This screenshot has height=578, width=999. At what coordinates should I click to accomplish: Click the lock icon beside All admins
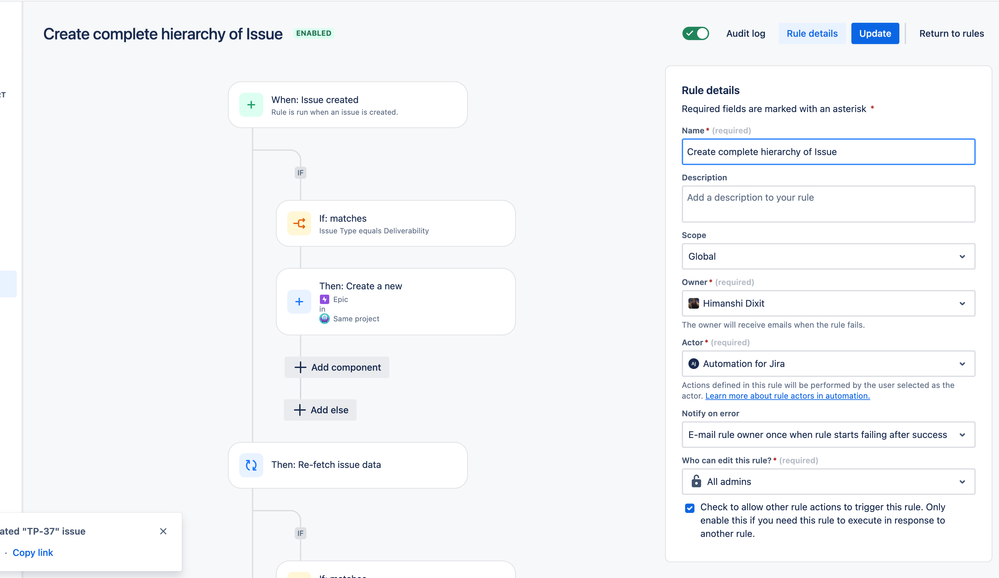click(x=696, y=481)
